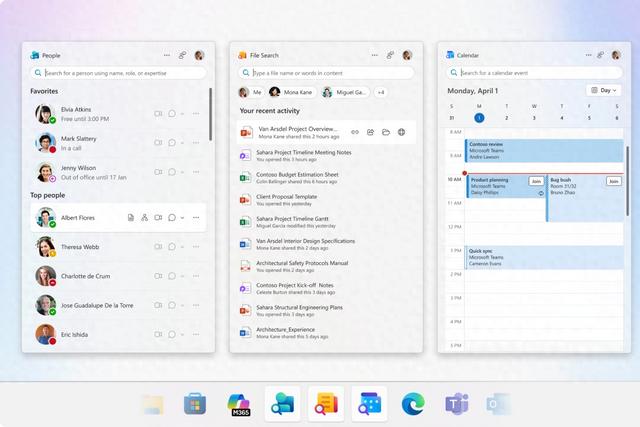Open chat with Charlotte de Crum
640x427 pixels.
pyautogui.click(x=172, y=276)
